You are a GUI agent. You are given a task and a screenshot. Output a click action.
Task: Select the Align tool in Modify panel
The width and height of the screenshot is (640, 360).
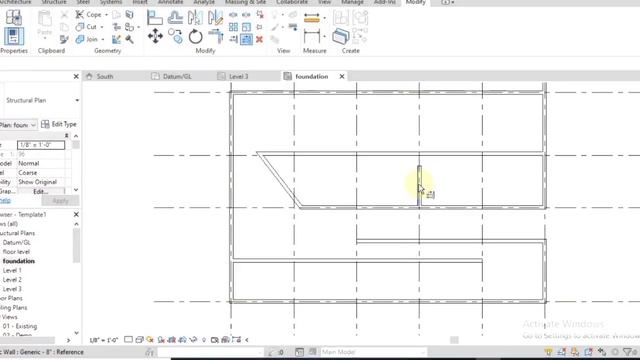pos(155,18)
